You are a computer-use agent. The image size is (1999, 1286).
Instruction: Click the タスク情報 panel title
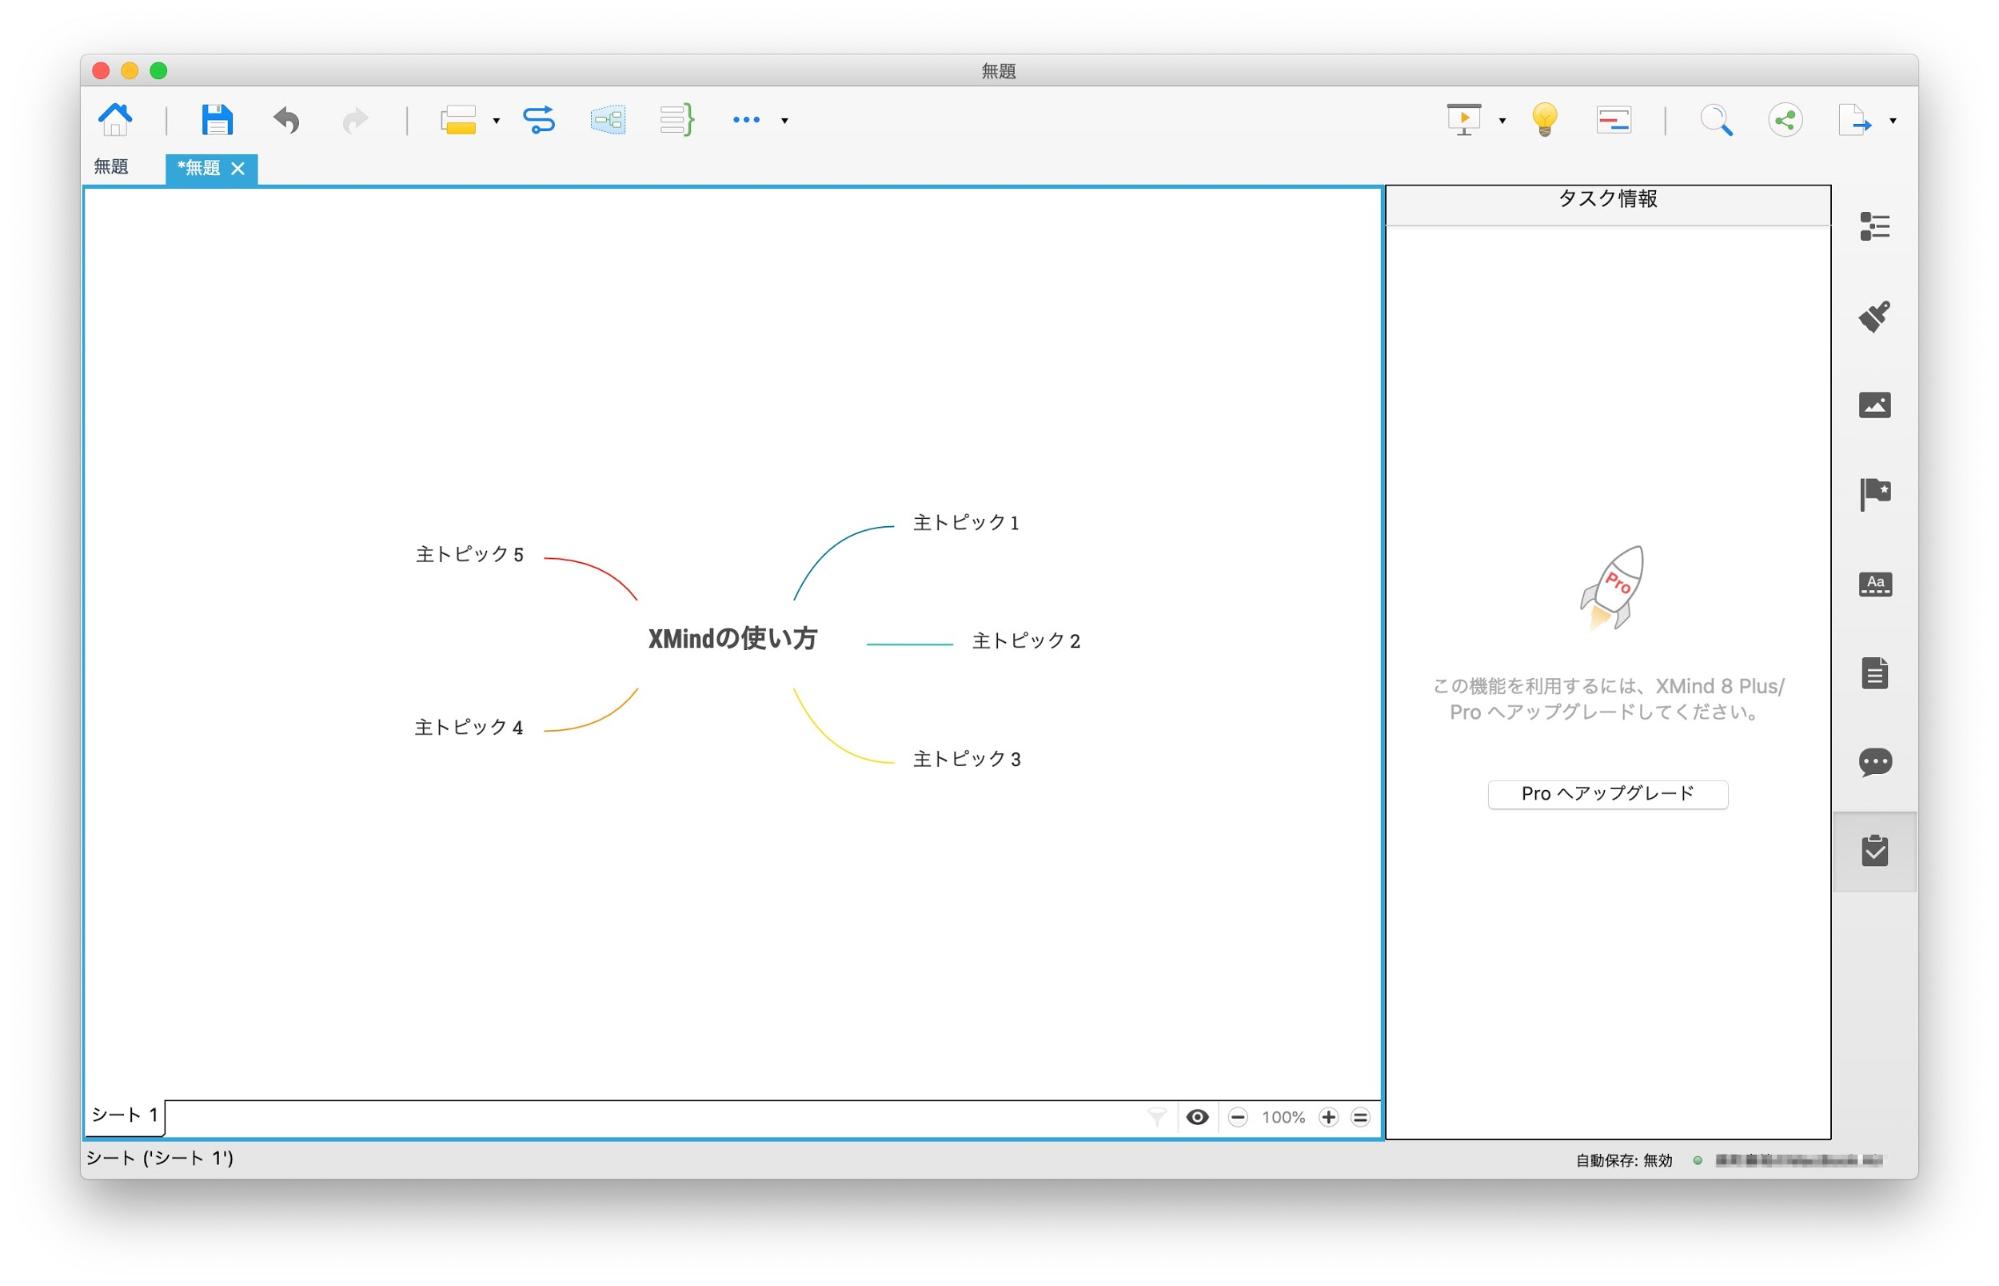coord(1608,199)
